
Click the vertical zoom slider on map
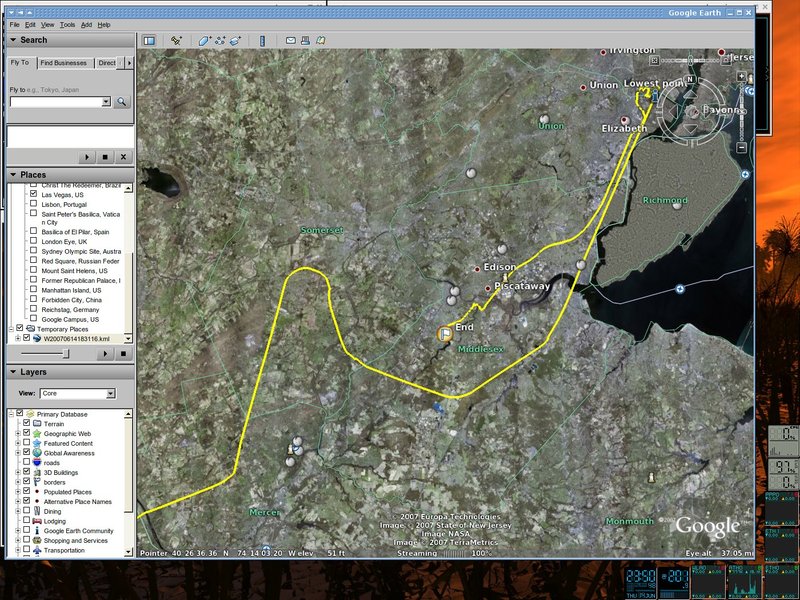click(742, 112)
